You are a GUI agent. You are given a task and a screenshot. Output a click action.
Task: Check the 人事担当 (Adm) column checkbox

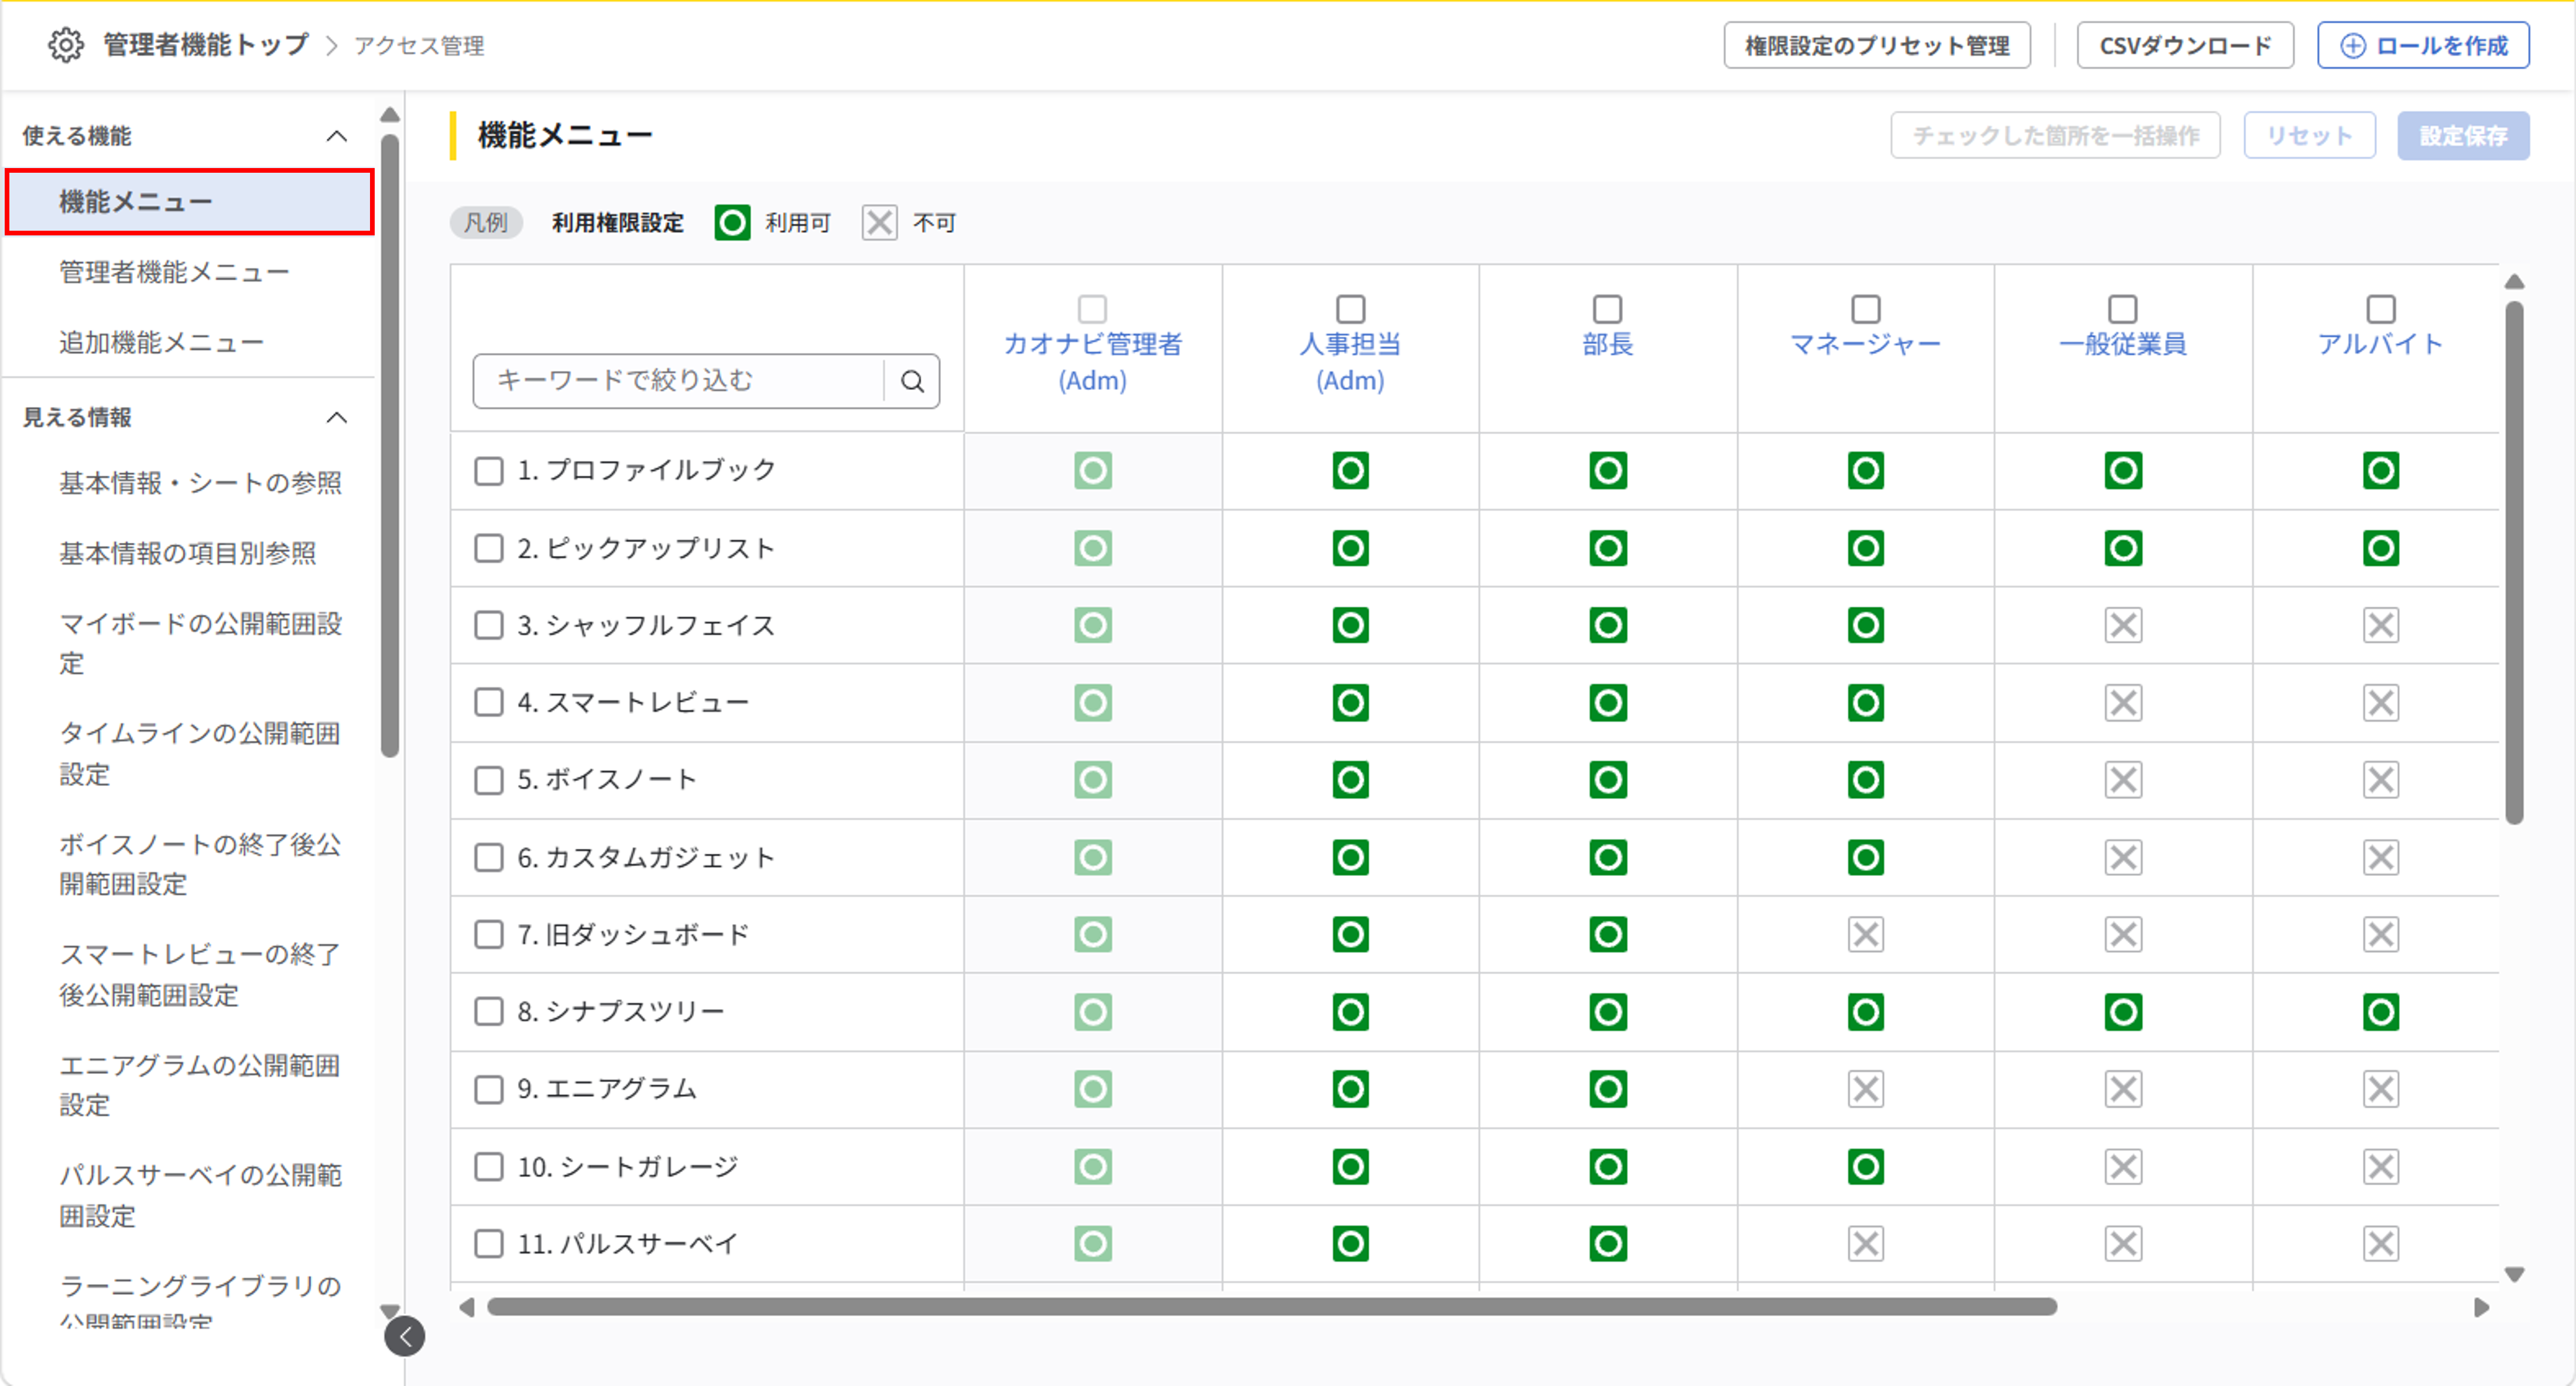coord(1350,308)
